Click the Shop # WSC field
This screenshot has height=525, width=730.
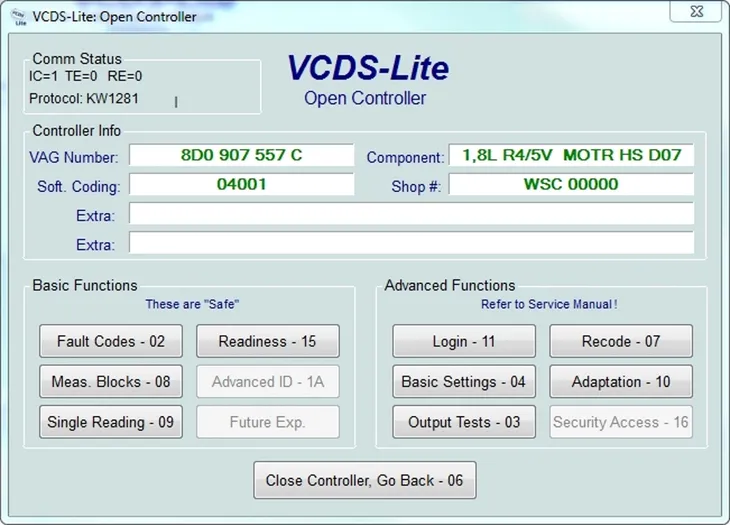tap(570, 184)
